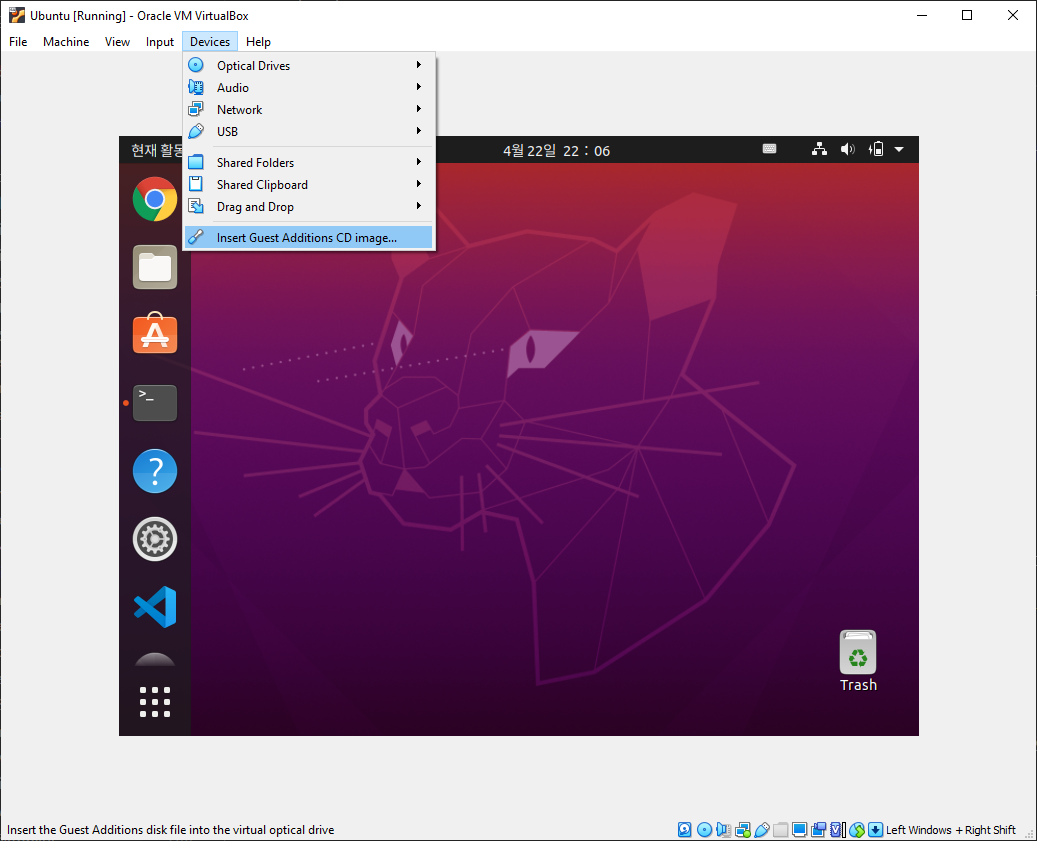Image resolution: width=1037 pixels, height=841 pixels.
Task: Expand the Audio submenu
Action: click(x=308, y=87)
